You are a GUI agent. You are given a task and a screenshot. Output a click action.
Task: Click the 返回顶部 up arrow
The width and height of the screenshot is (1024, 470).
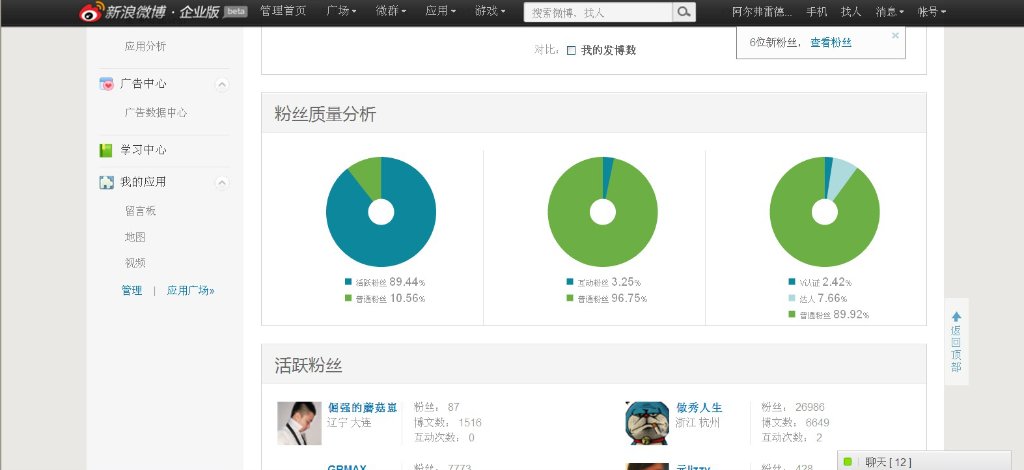point(956,317)
